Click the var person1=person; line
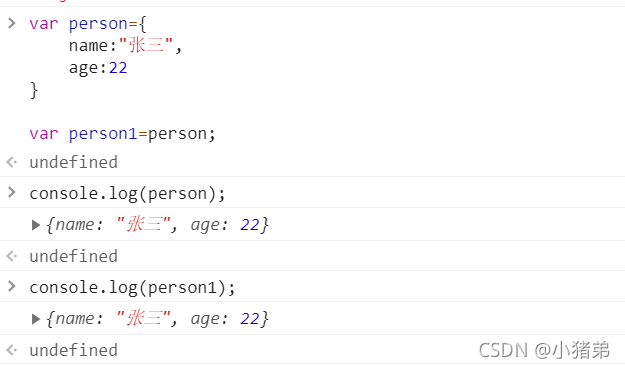This screenshot has width=625, height=368. pyautogui.click(x=122, y=134)
